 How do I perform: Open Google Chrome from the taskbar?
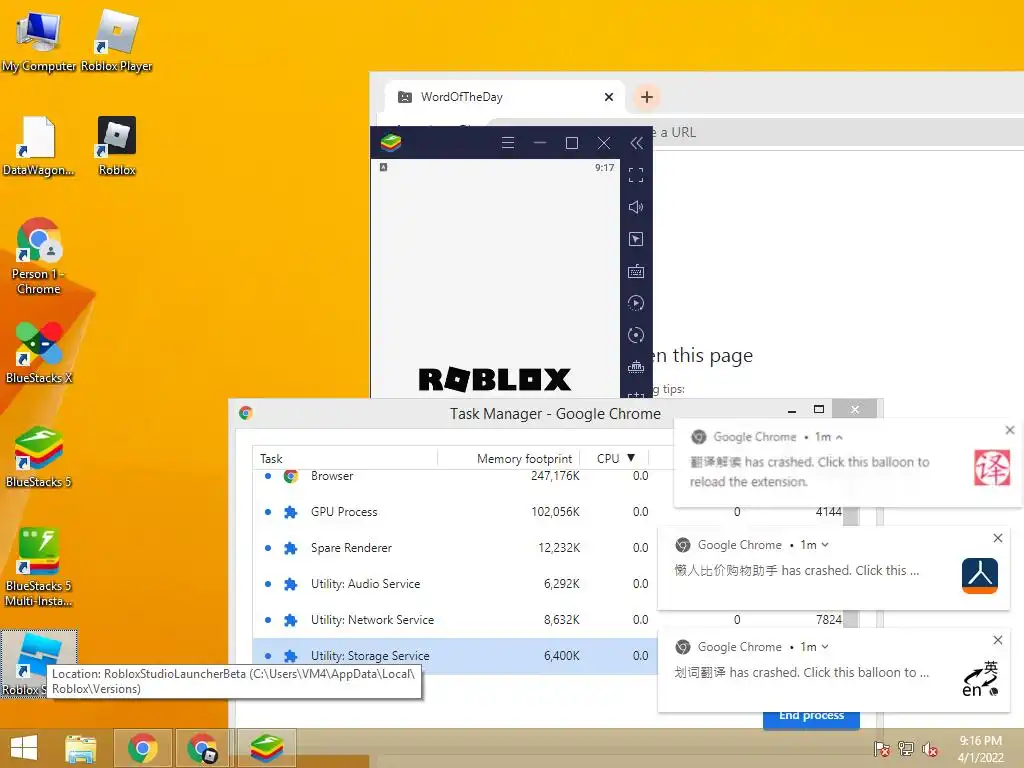[142, 748]
